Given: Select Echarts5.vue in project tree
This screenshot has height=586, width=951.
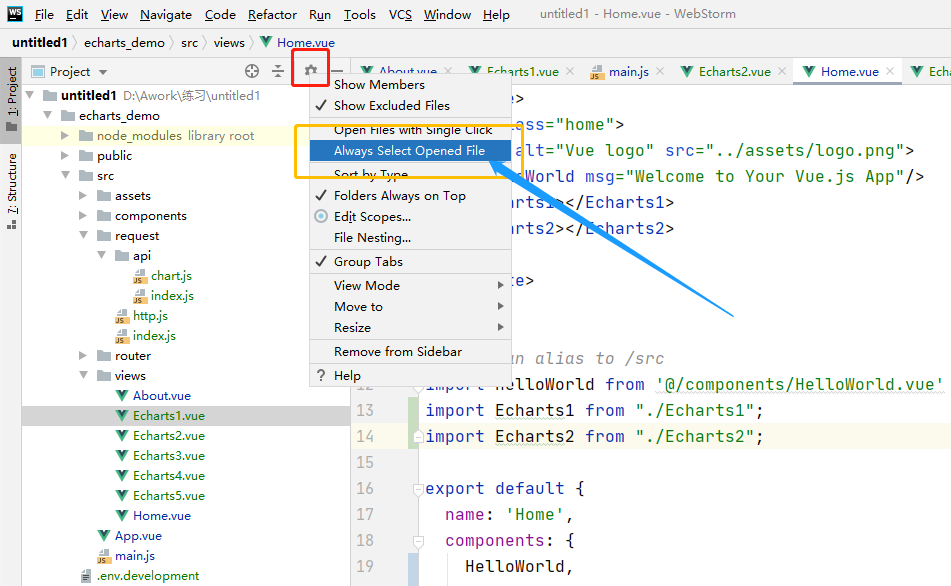Looking at the screenshot, I should 169,496.
